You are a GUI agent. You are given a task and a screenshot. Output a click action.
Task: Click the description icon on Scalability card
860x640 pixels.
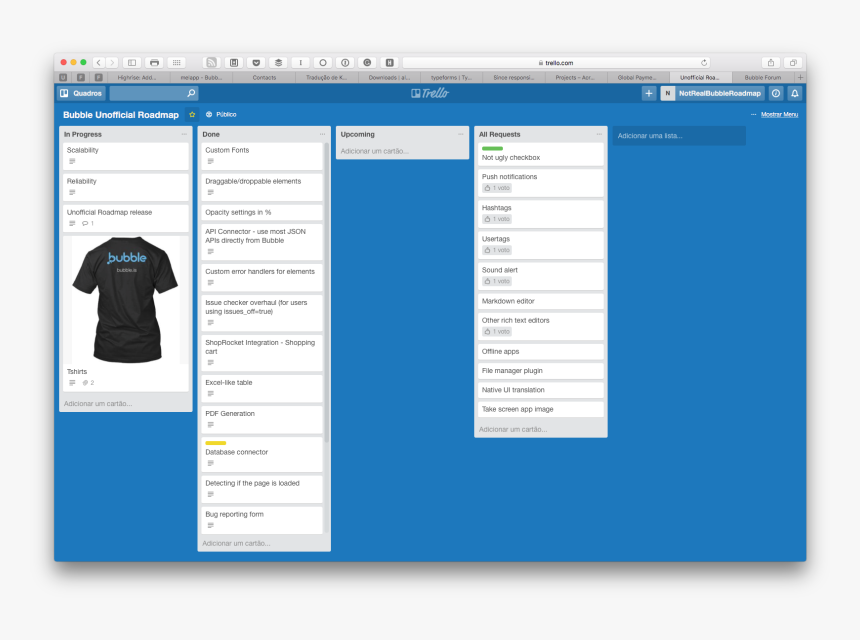point(72,161)
